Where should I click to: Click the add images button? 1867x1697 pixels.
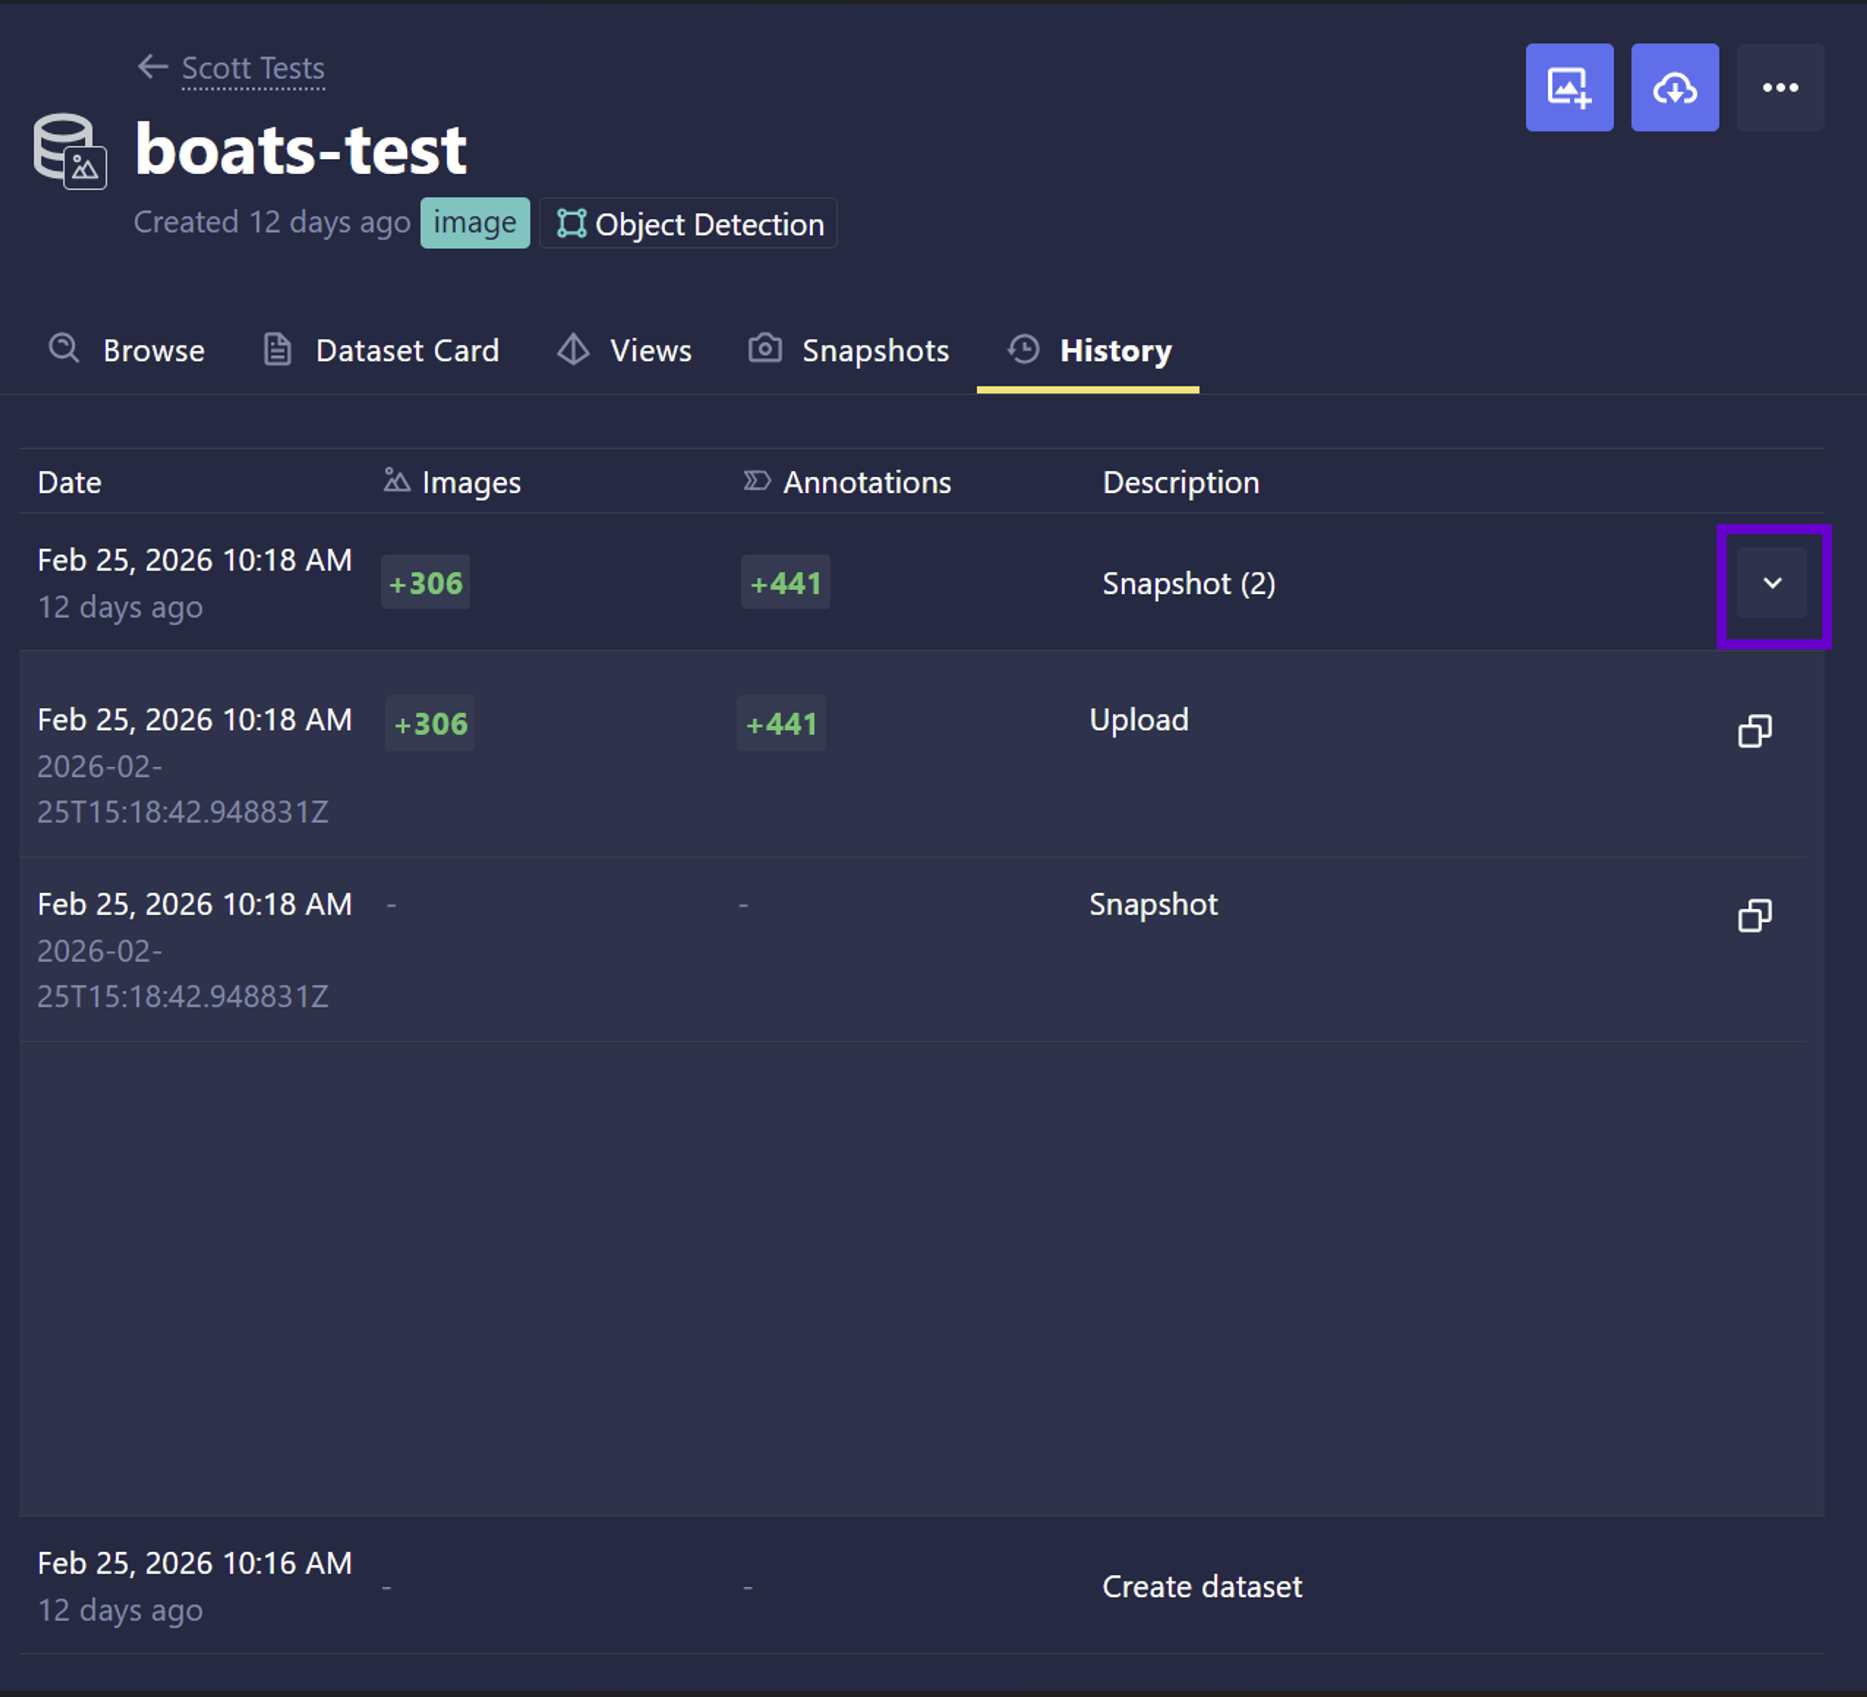coord(1568,88)
